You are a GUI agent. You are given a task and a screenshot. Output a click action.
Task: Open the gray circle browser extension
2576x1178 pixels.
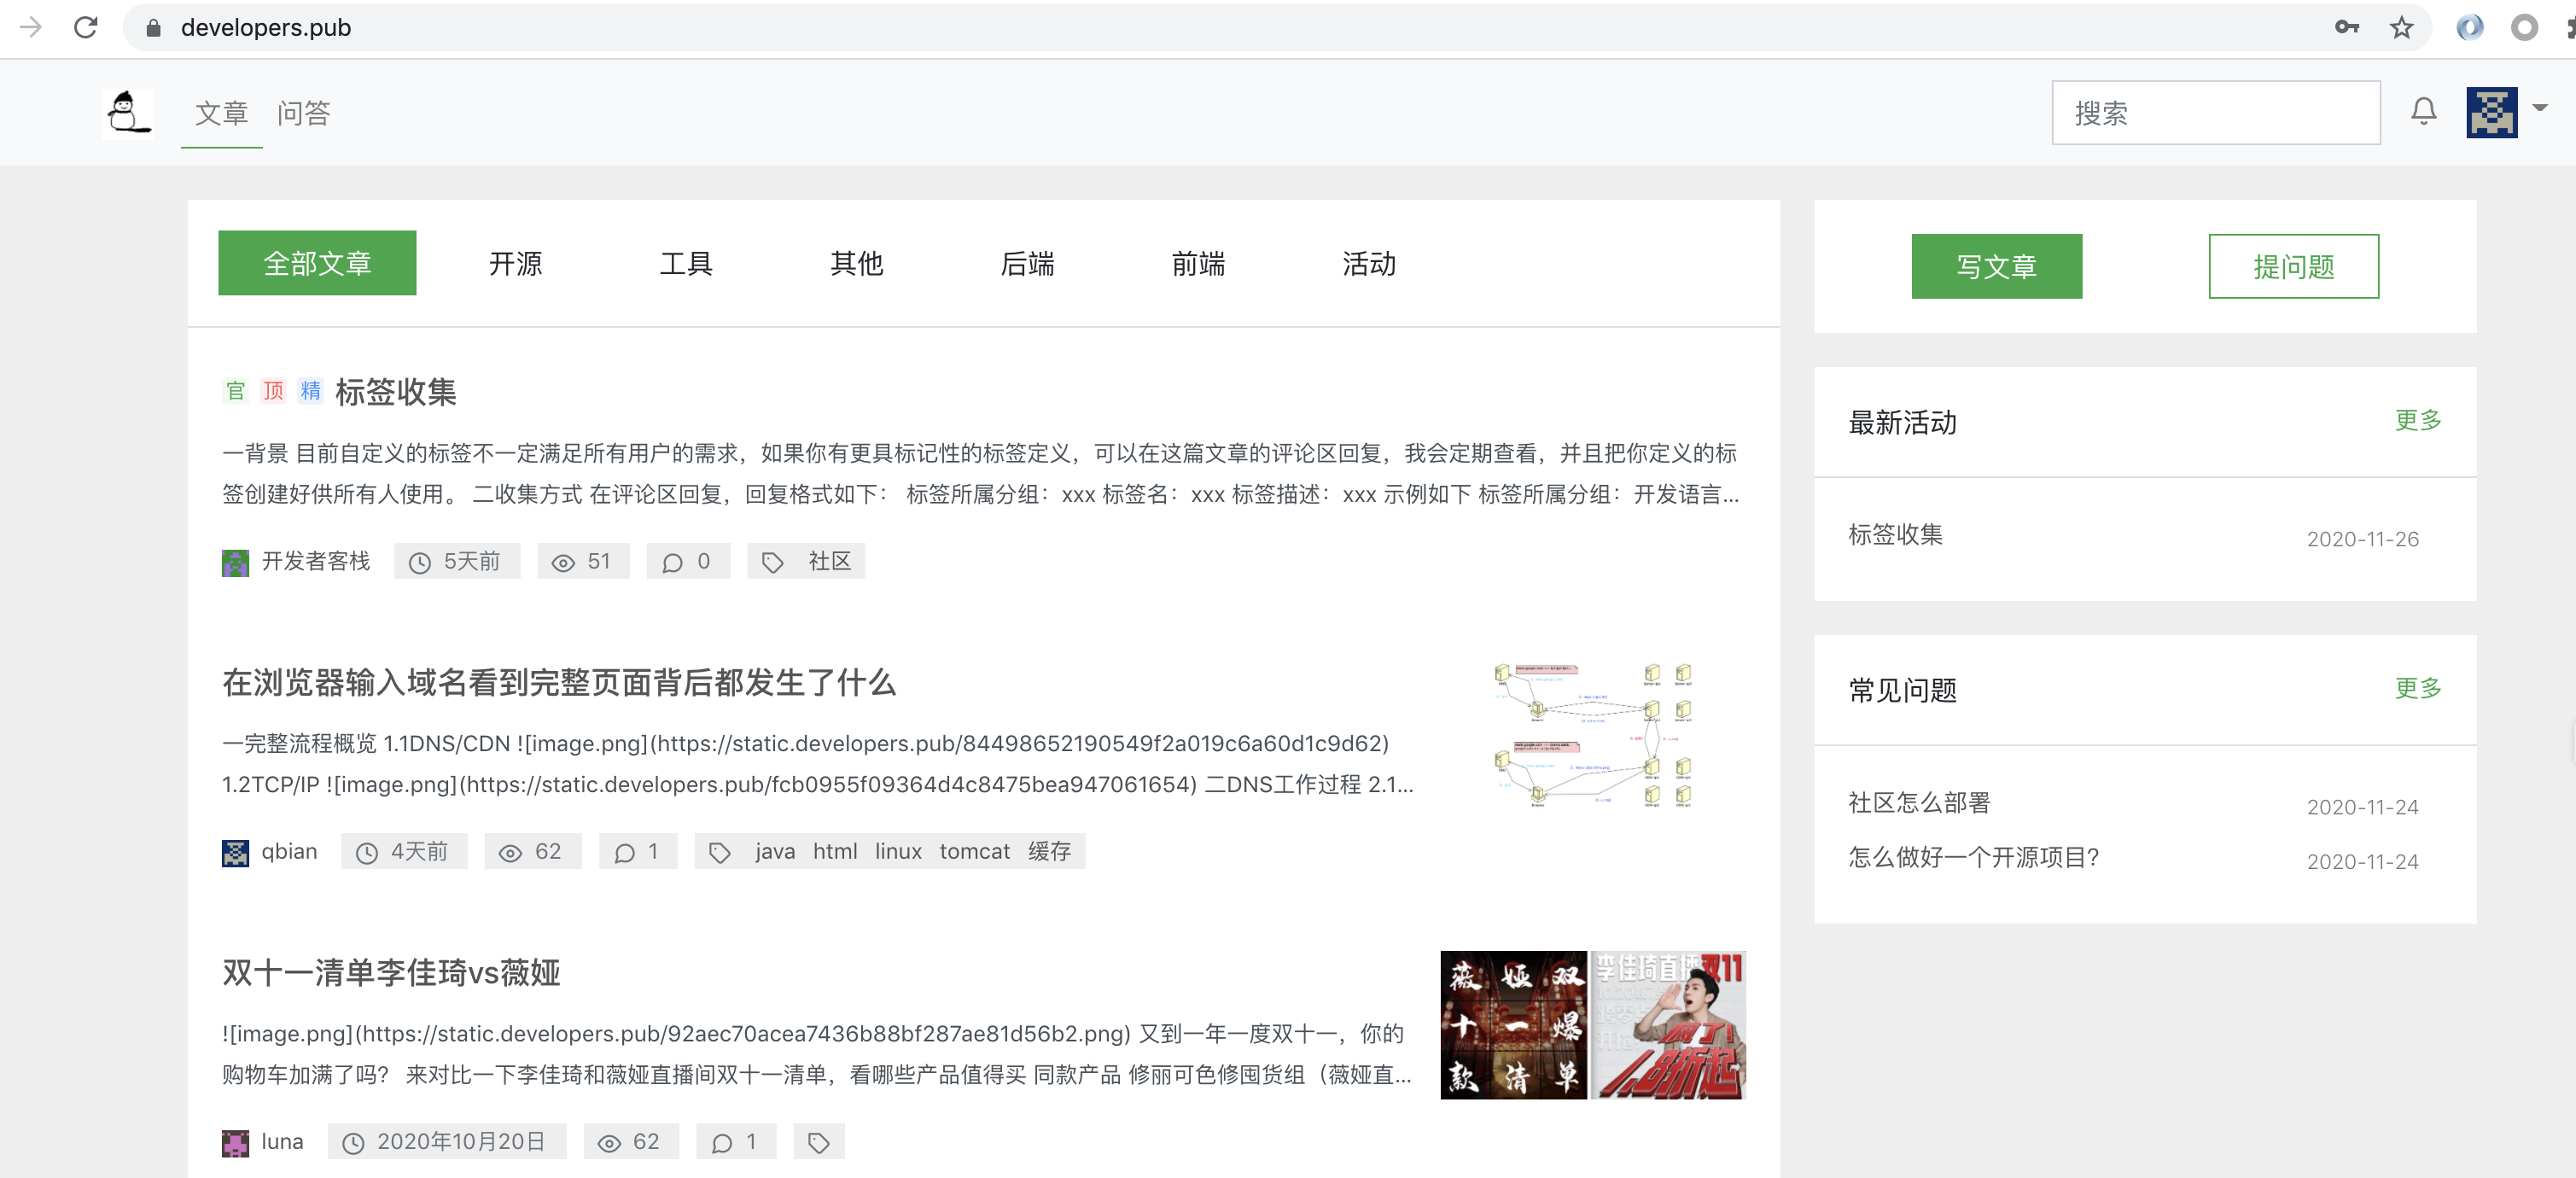pos(2524,27)
